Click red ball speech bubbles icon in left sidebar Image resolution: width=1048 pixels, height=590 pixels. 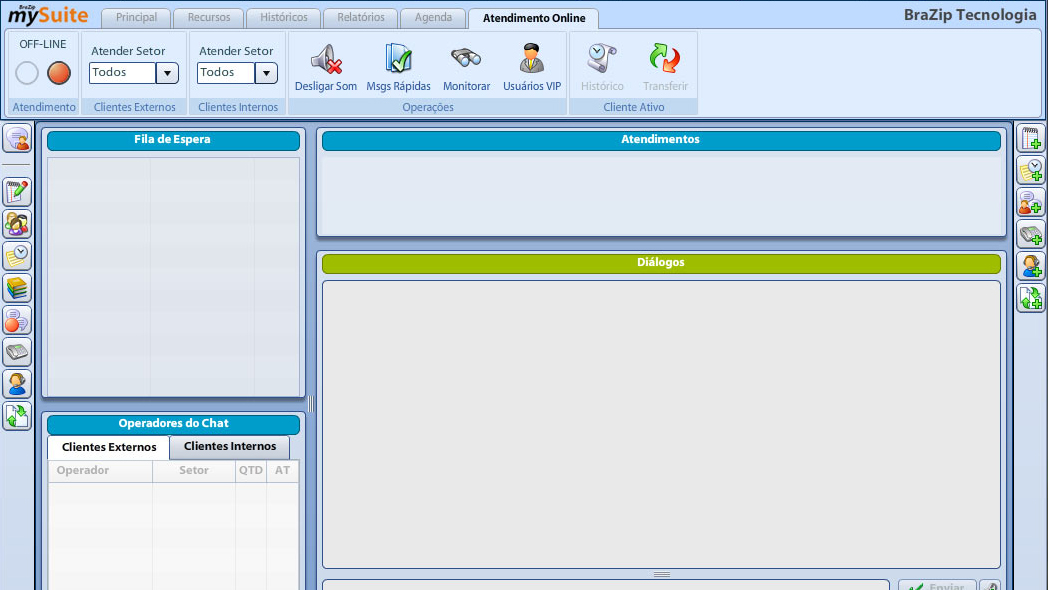coord(17,320)
